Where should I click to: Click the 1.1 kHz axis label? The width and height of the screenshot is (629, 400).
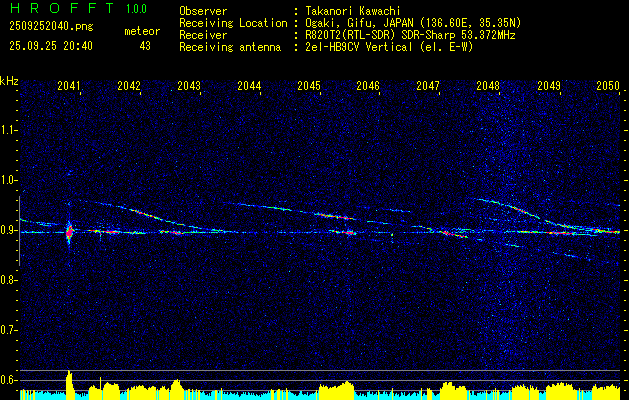[x=8, y=130]
